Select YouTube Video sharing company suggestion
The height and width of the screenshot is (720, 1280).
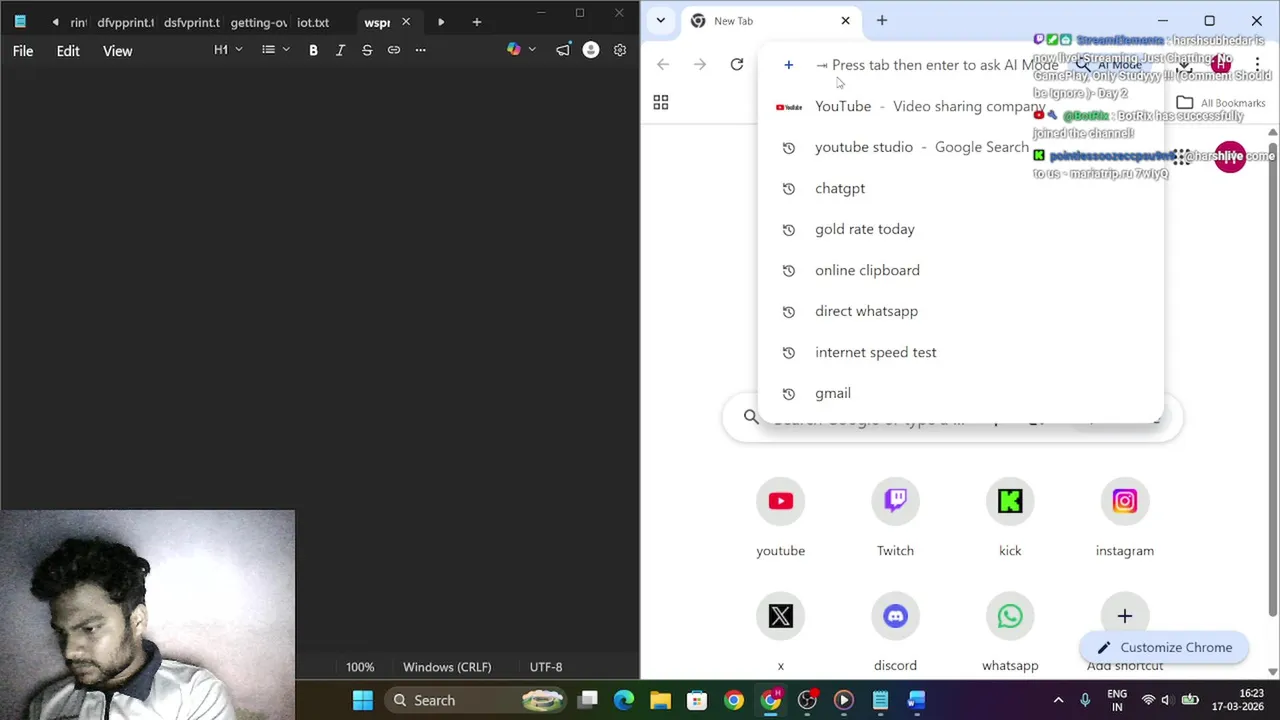(x=960, y=106)
